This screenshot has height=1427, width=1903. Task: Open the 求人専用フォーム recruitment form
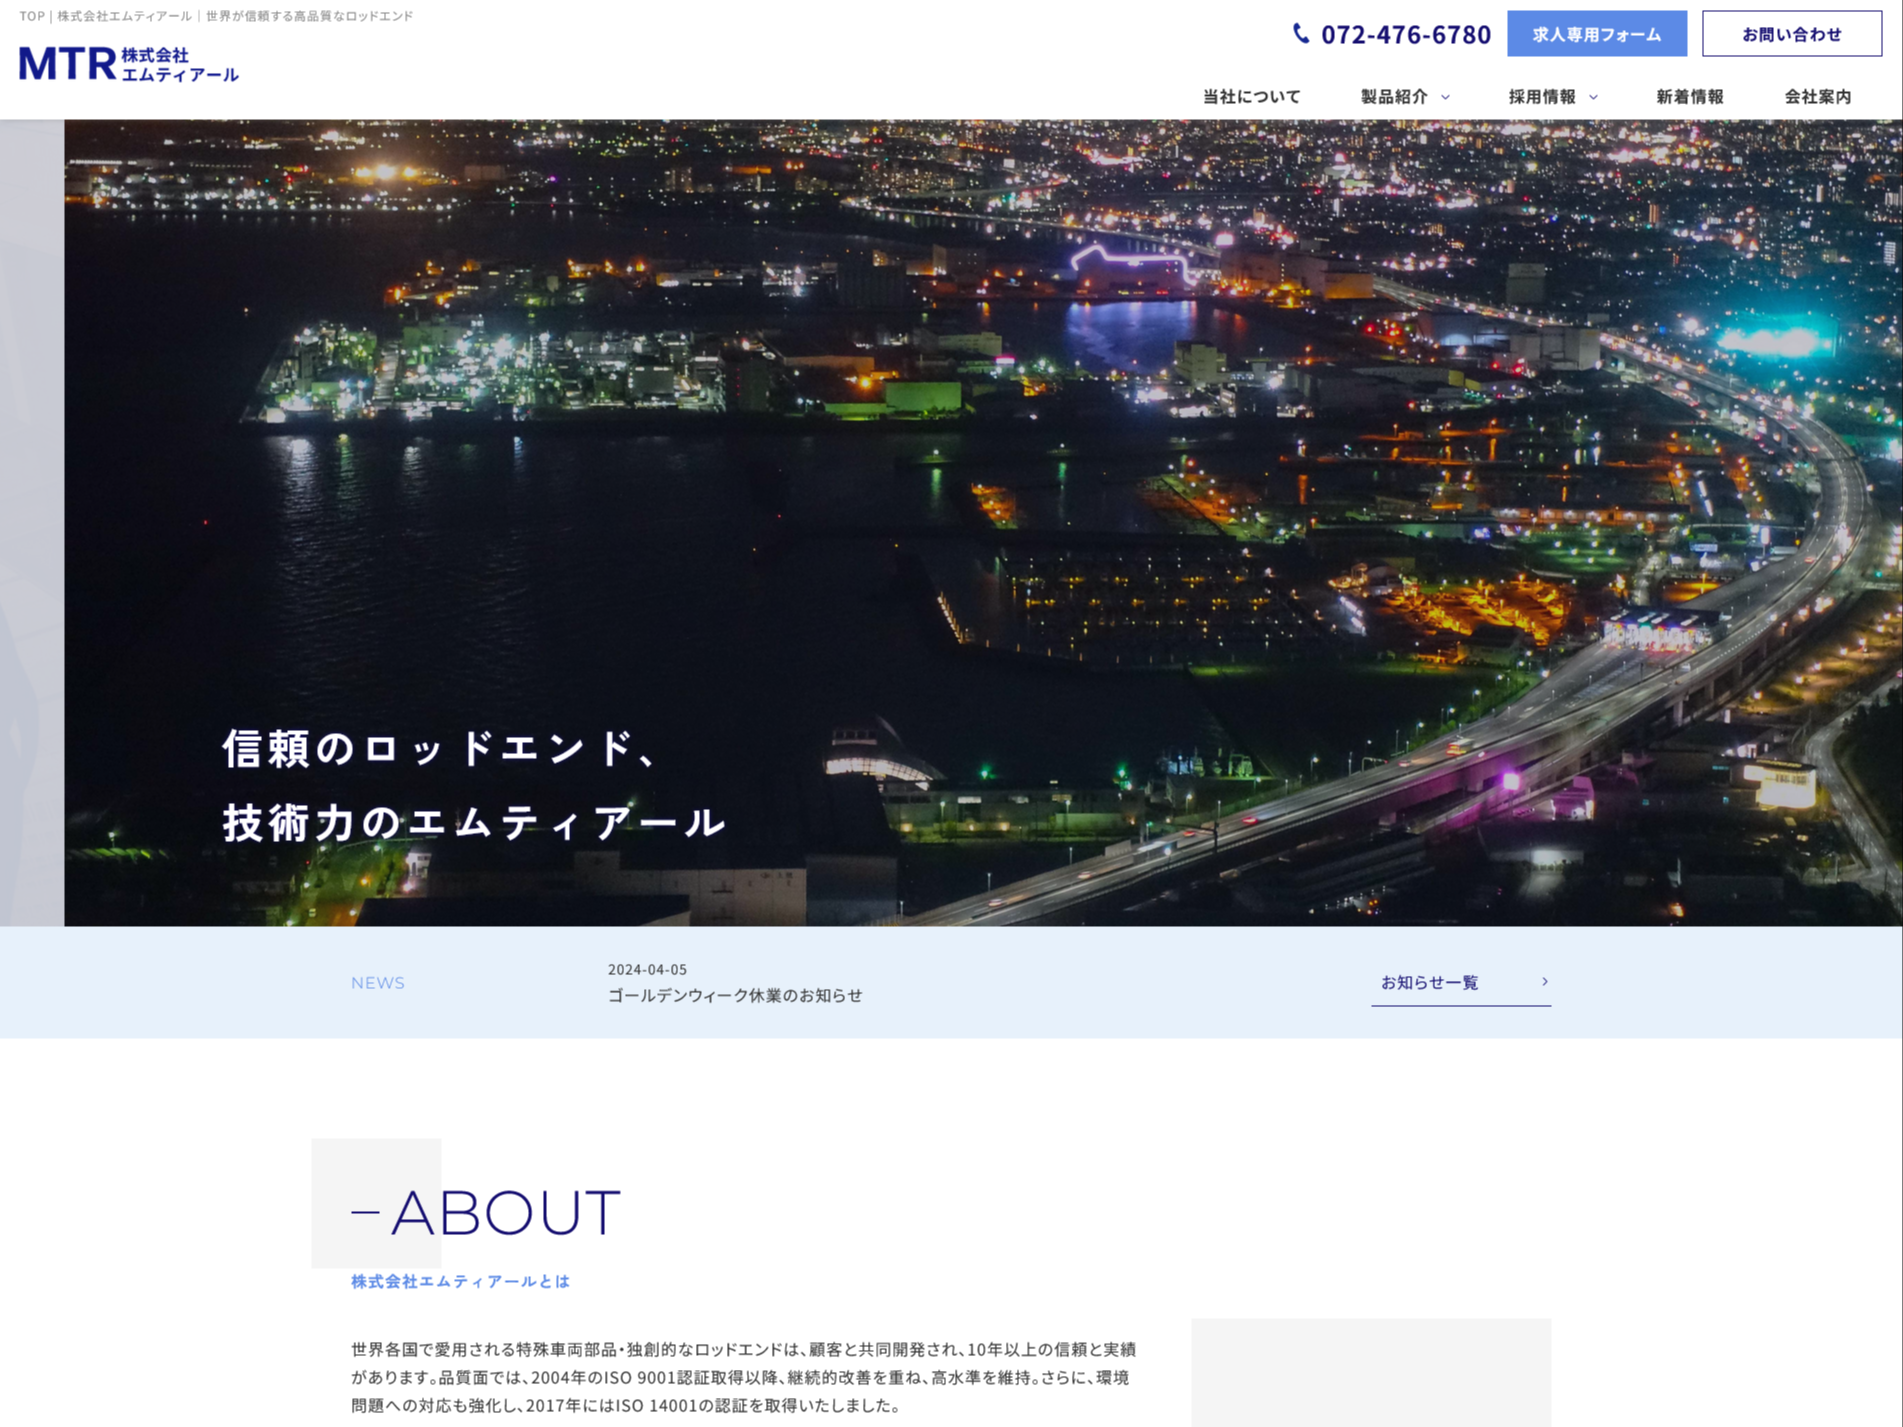point(1597,34)
